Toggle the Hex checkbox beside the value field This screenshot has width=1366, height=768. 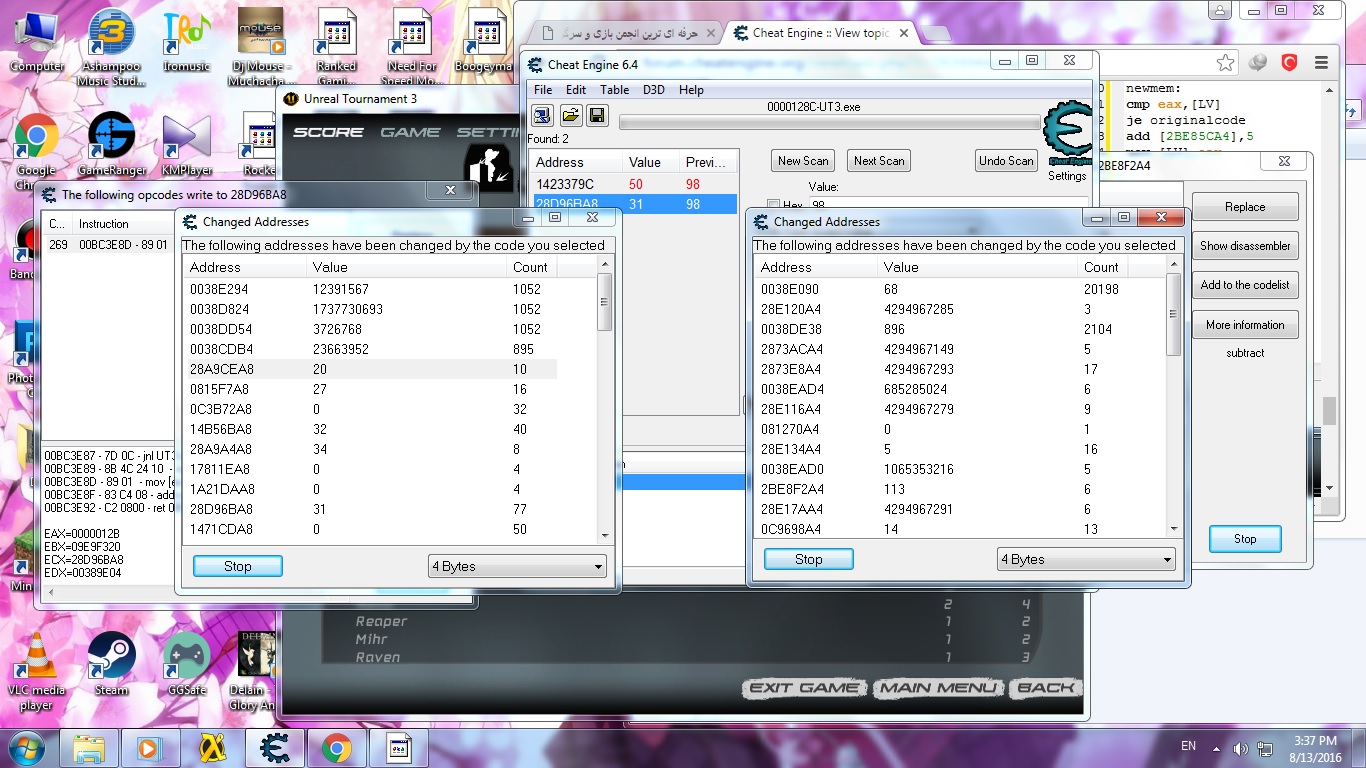tap(773, 205)
